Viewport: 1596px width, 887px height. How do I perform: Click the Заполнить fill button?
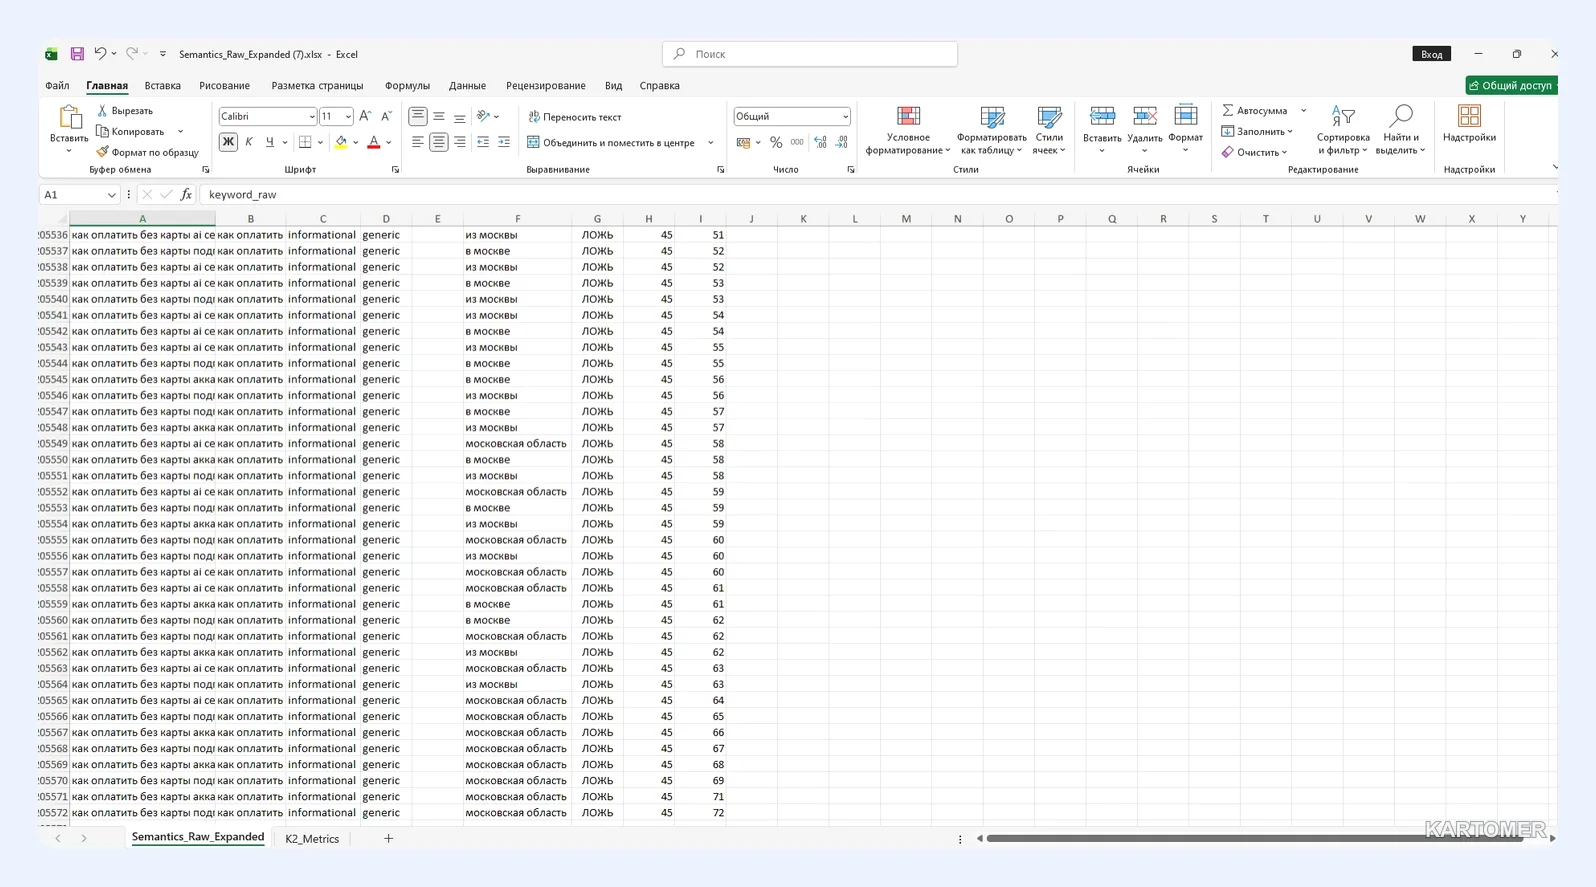1257,131
